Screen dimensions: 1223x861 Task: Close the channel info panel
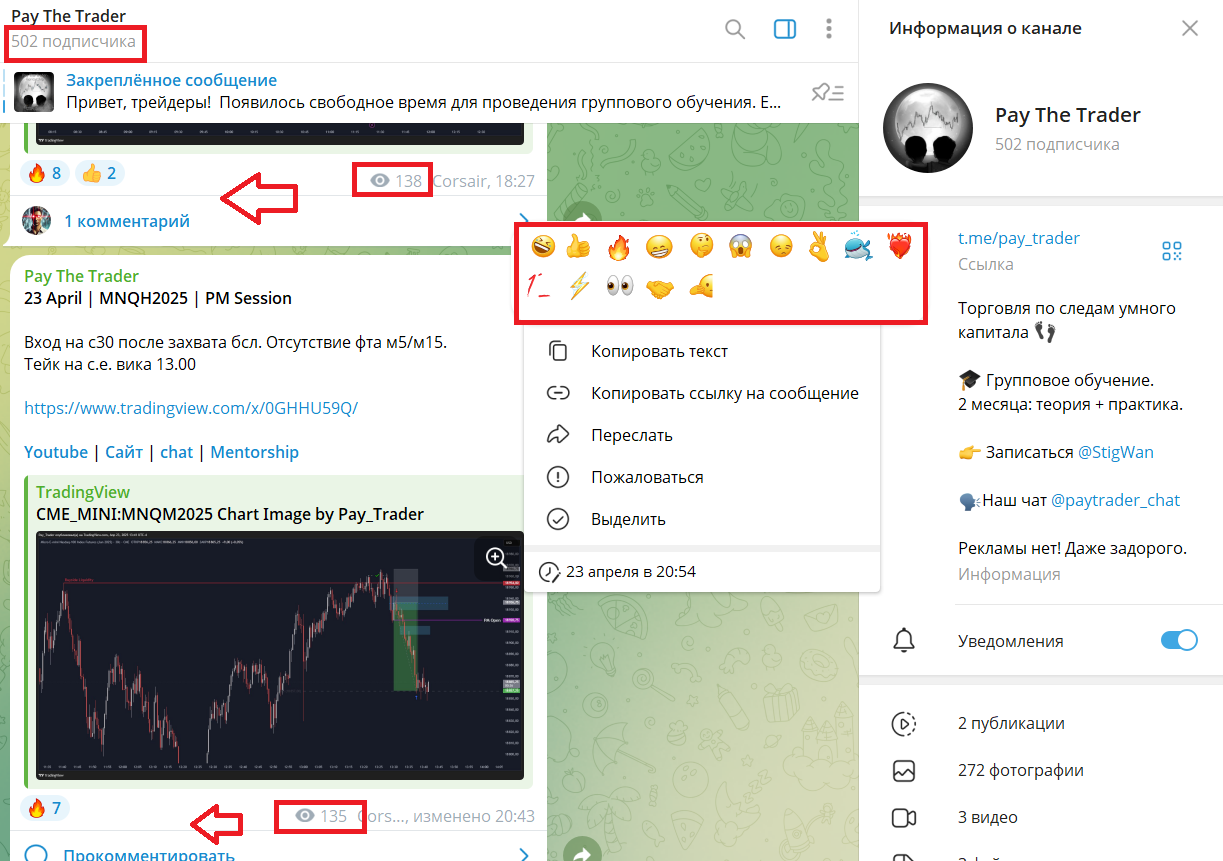(x=1189, y=29)
